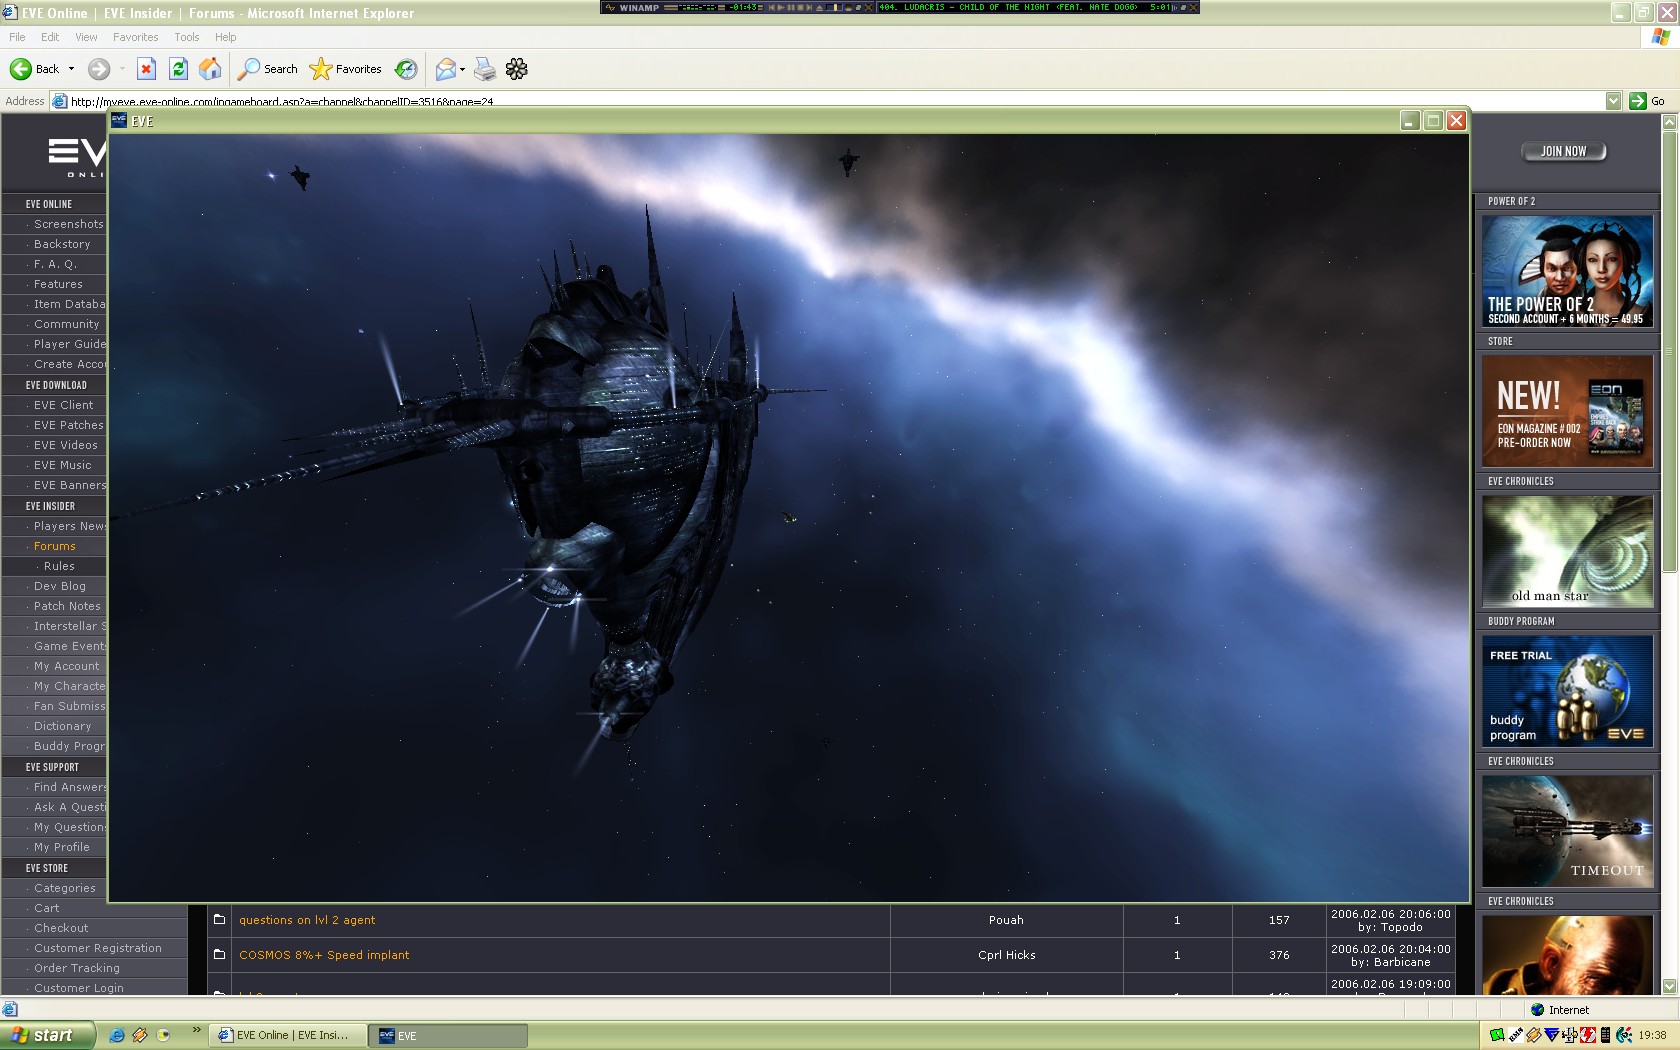The width and height of the screenshot is (1680, 1050).
Task: Click the JOIN NOW button
Action: [1563, 151]
